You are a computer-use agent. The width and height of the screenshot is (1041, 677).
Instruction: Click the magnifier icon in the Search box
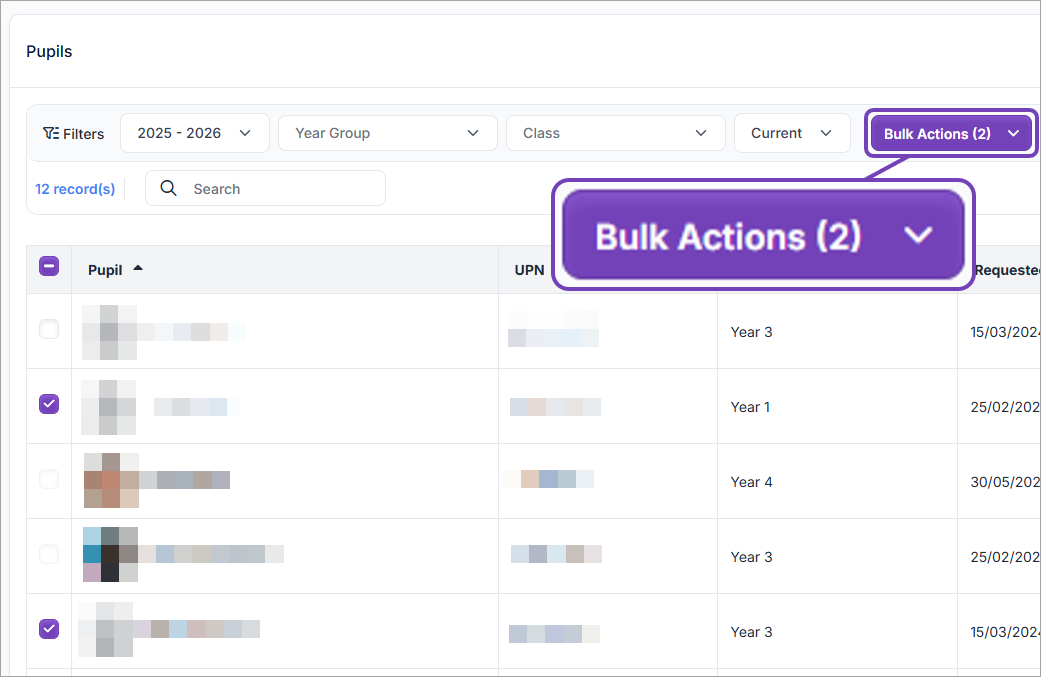click(x=168, y=189)
